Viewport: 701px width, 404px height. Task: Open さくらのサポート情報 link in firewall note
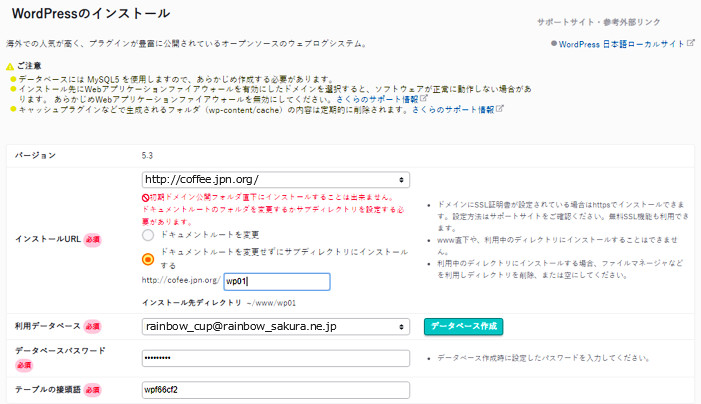378,99
